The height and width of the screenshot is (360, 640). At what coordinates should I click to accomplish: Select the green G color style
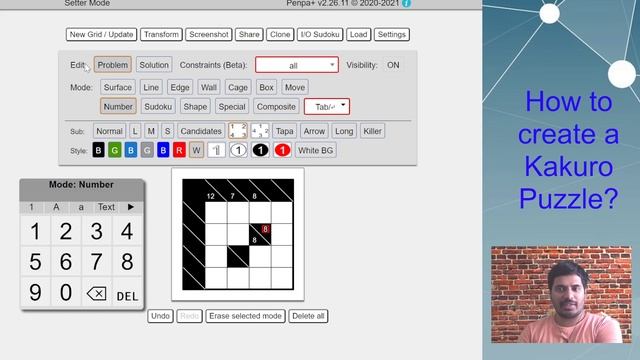click(115, 150)
